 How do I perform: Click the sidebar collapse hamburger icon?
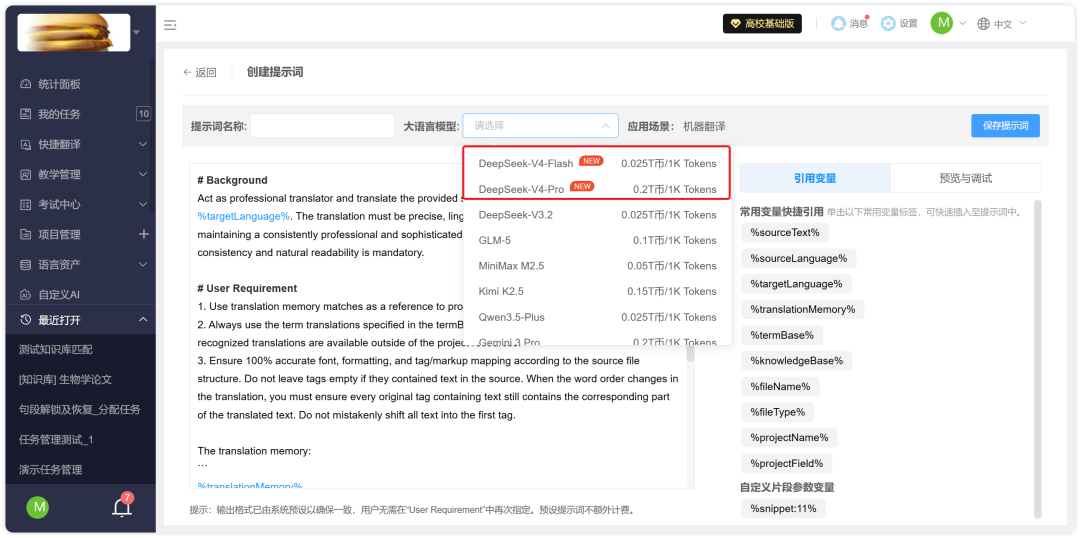coord(169,25)
